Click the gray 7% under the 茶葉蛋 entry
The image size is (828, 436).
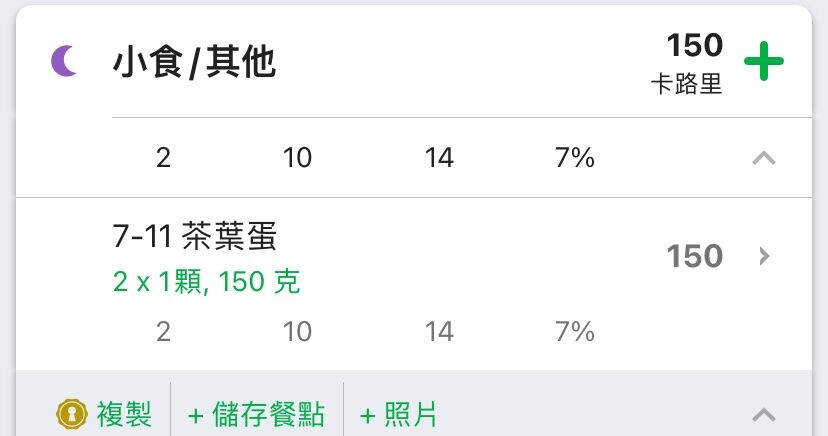[x=575, y=332]
